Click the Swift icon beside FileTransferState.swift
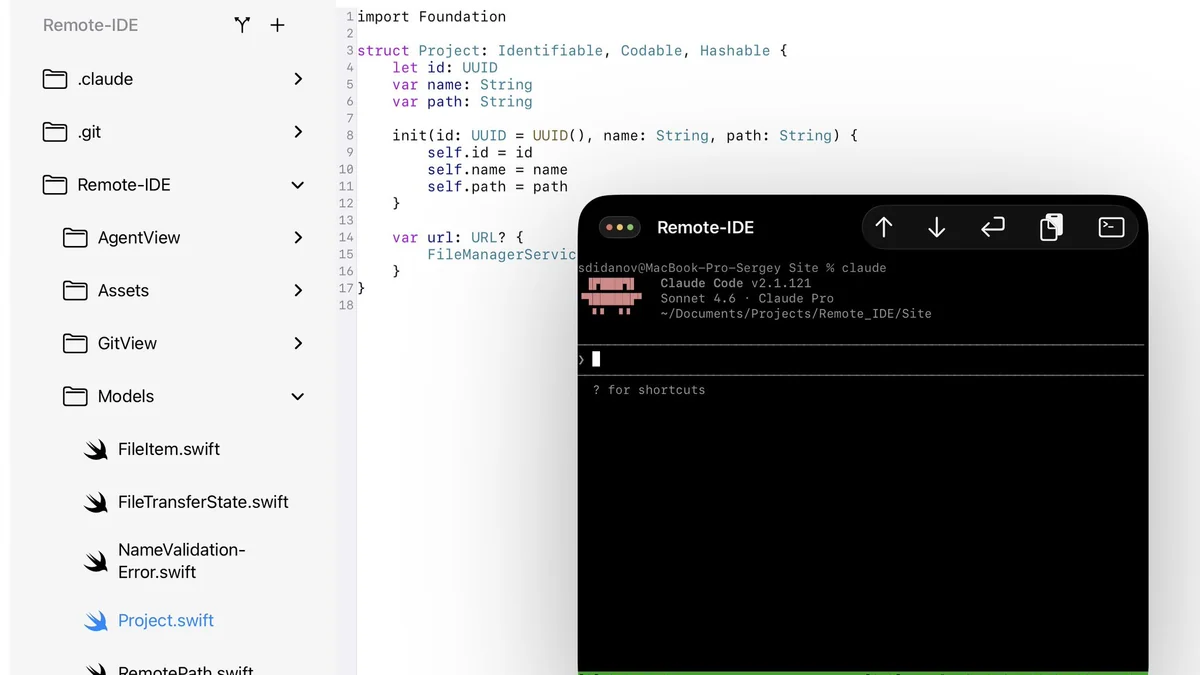This screenshot has width=1200, height=675. click(95, 503)
